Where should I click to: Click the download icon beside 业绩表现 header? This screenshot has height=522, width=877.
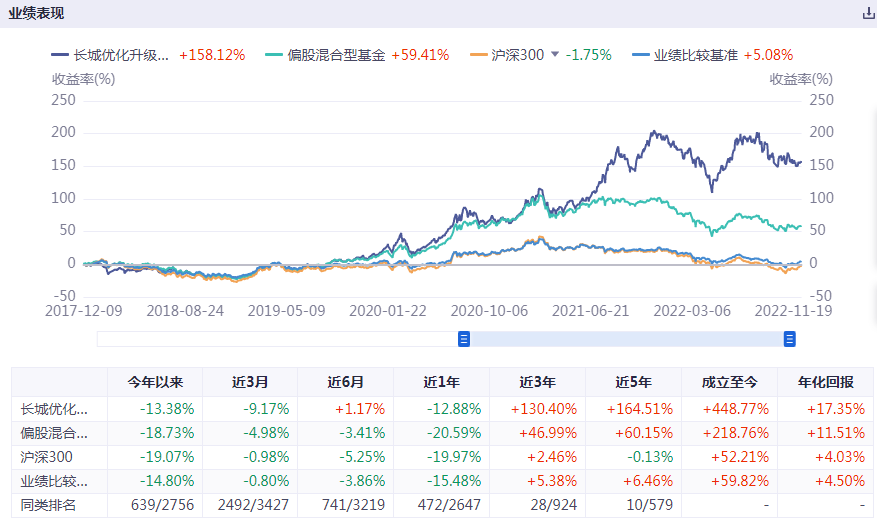868,14
